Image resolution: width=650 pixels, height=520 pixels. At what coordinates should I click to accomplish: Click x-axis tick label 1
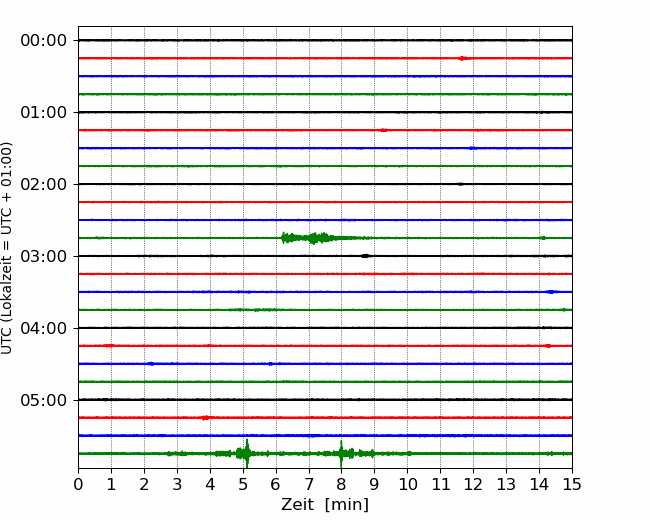point(111,484)
